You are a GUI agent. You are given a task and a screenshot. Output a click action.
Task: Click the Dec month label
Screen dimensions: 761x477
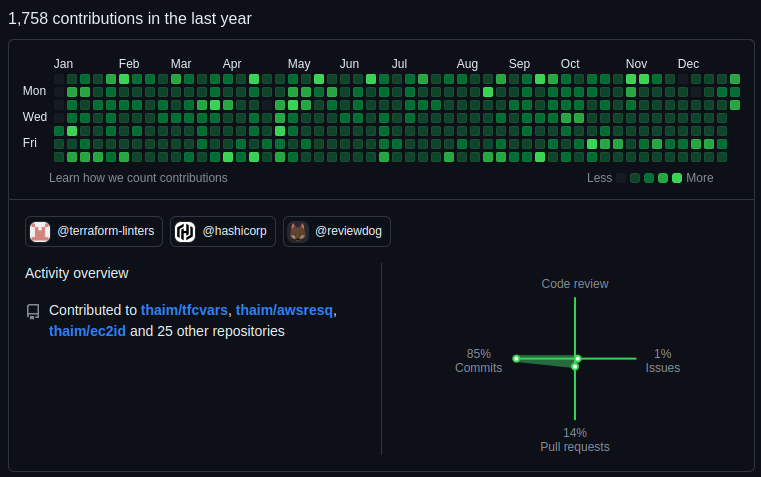click(x=689, y=64)
